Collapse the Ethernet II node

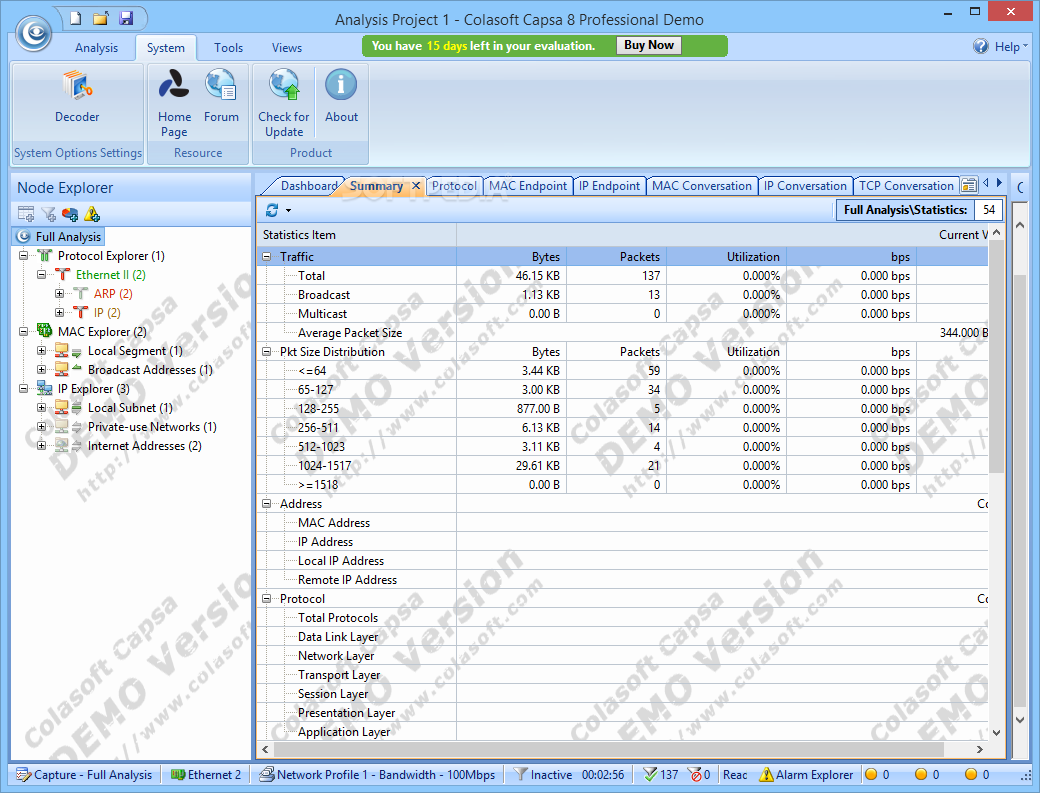[x=41, y=274]
